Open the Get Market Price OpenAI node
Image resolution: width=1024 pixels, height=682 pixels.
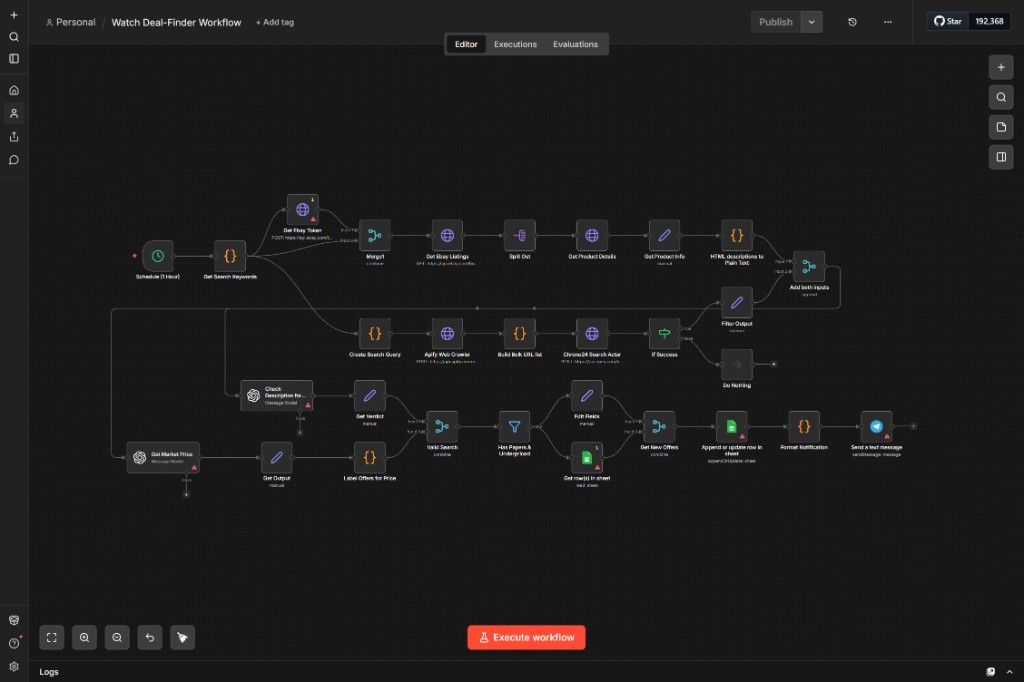[x=163, y=457]
